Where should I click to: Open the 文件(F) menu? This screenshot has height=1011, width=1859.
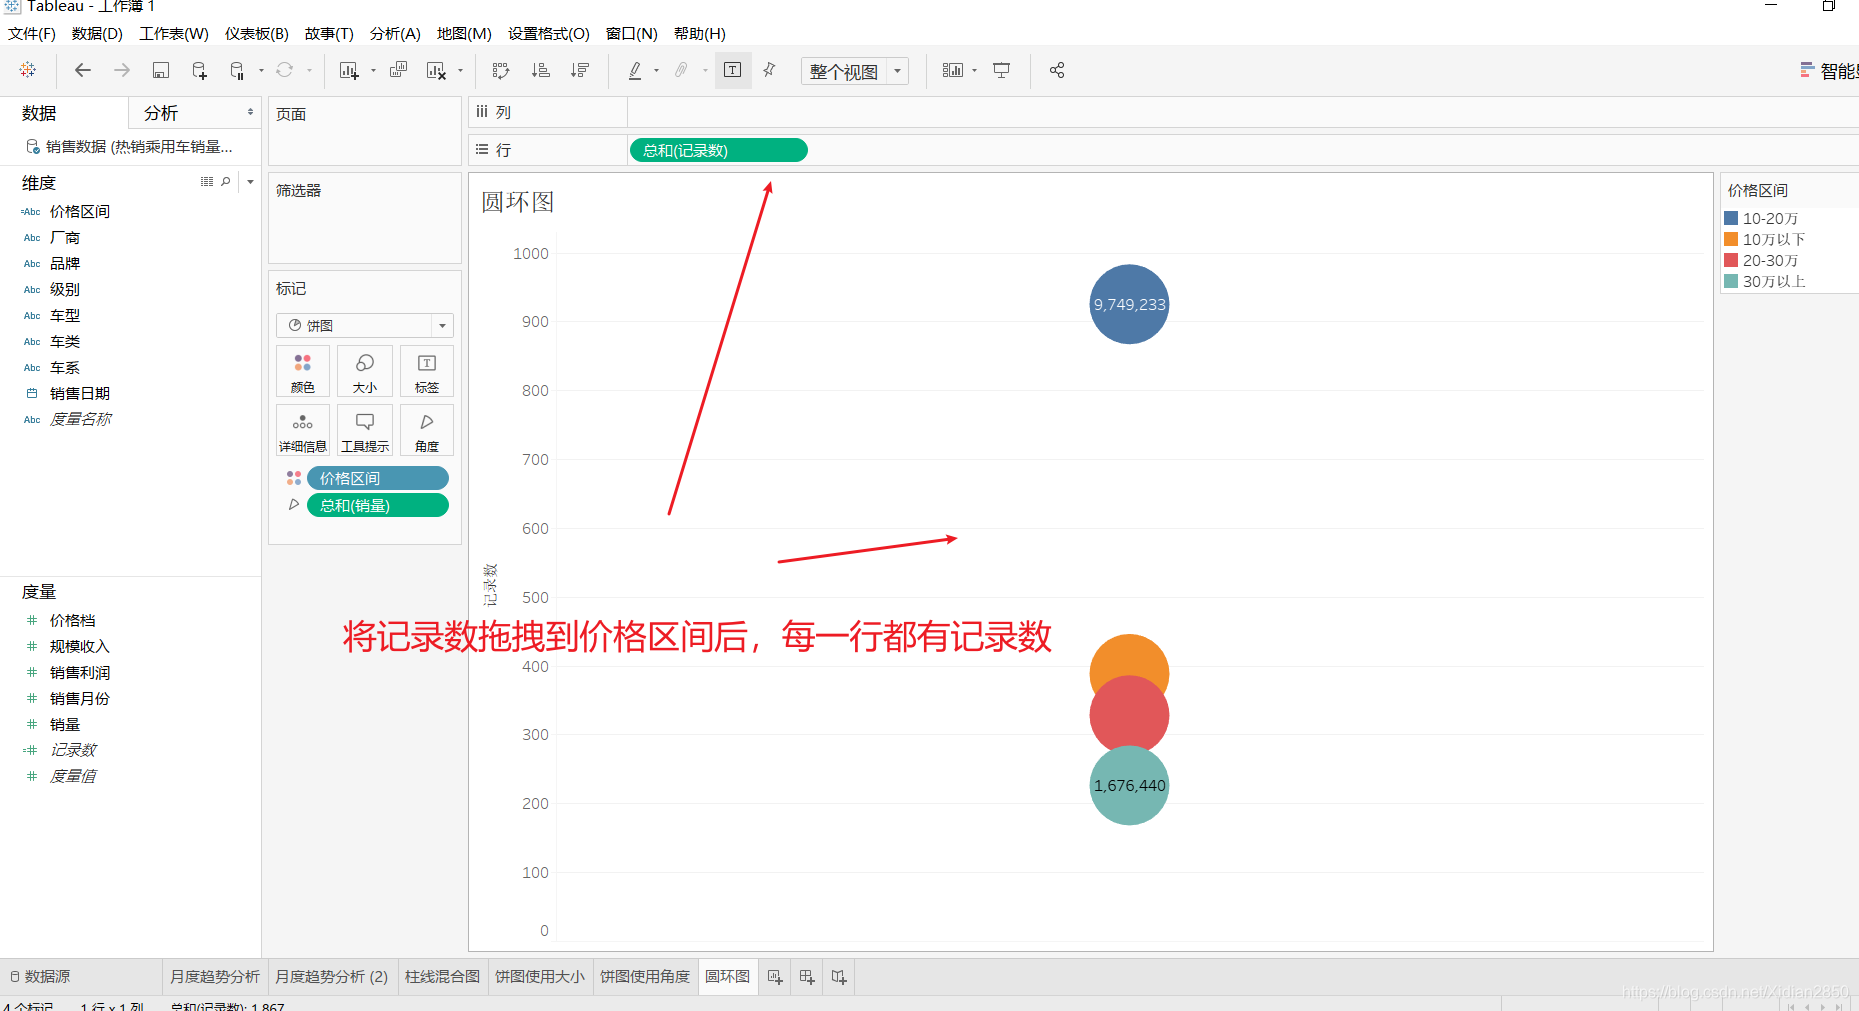32,33
